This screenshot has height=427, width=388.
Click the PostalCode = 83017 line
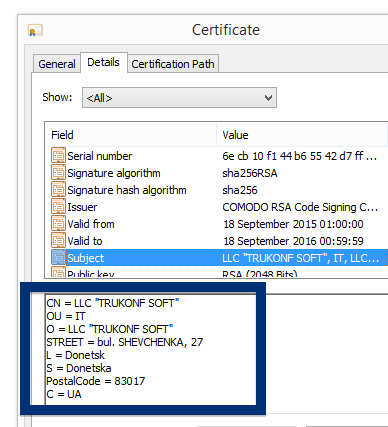pos(96,381)
